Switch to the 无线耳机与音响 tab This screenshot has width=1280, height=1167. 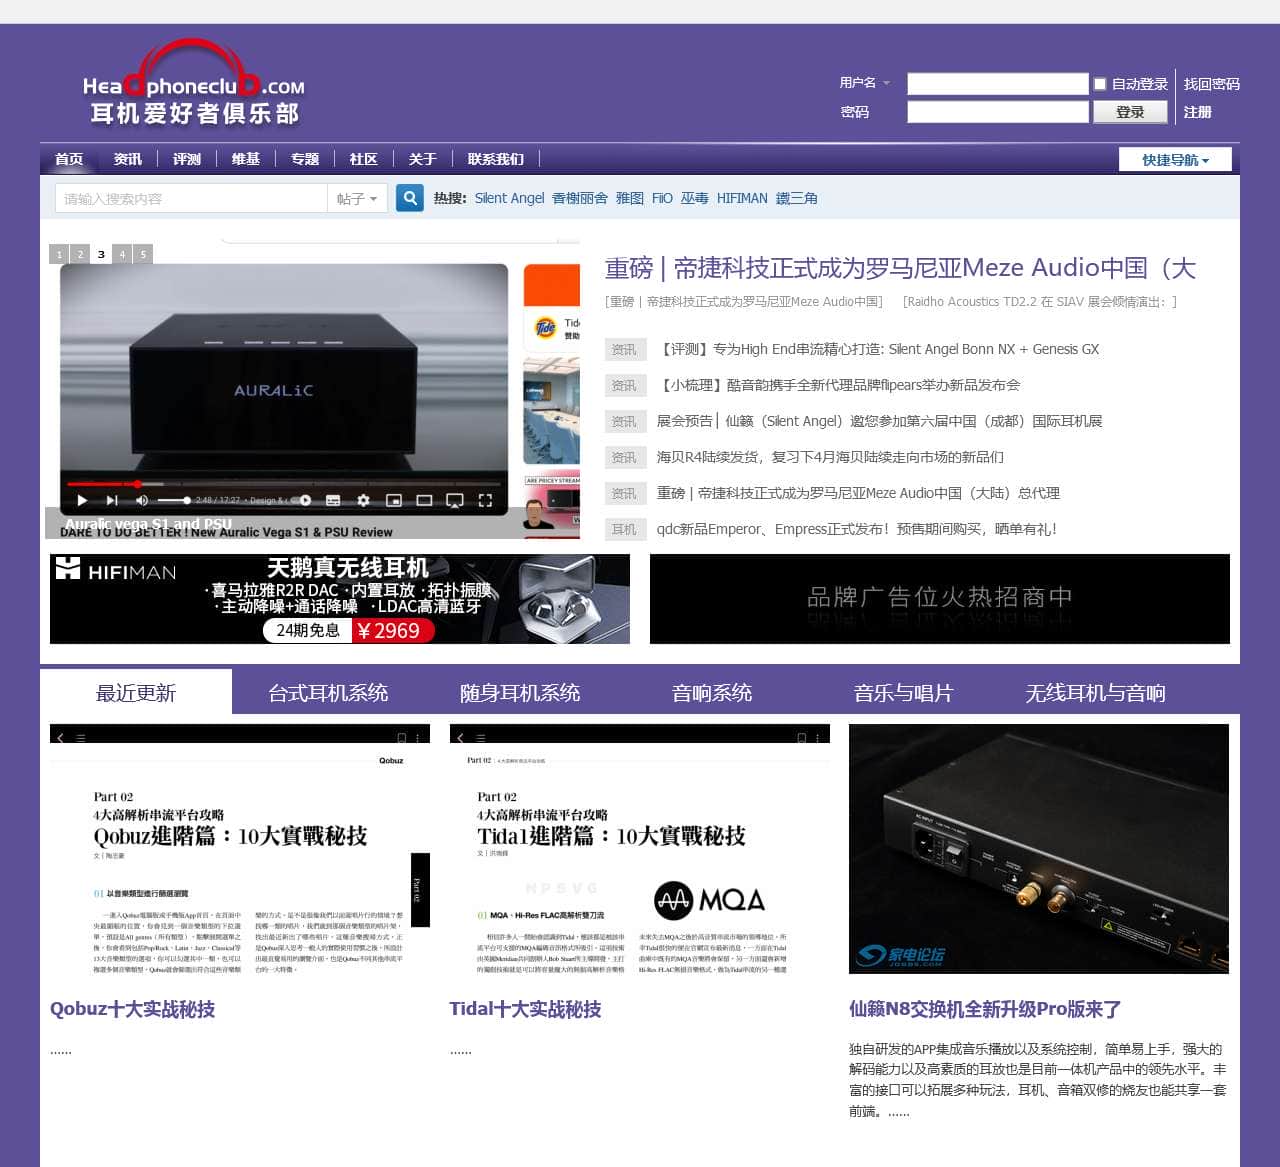pos(1096,692)
